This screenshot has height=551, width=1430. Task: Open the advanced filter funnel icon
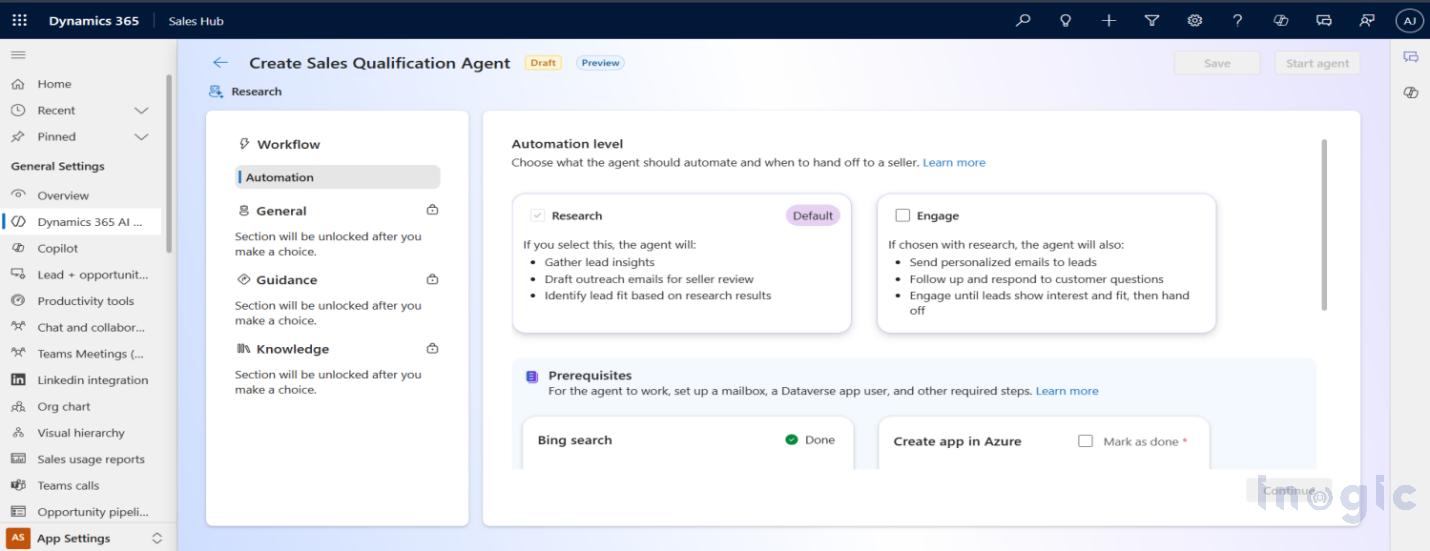(1151, 20)
